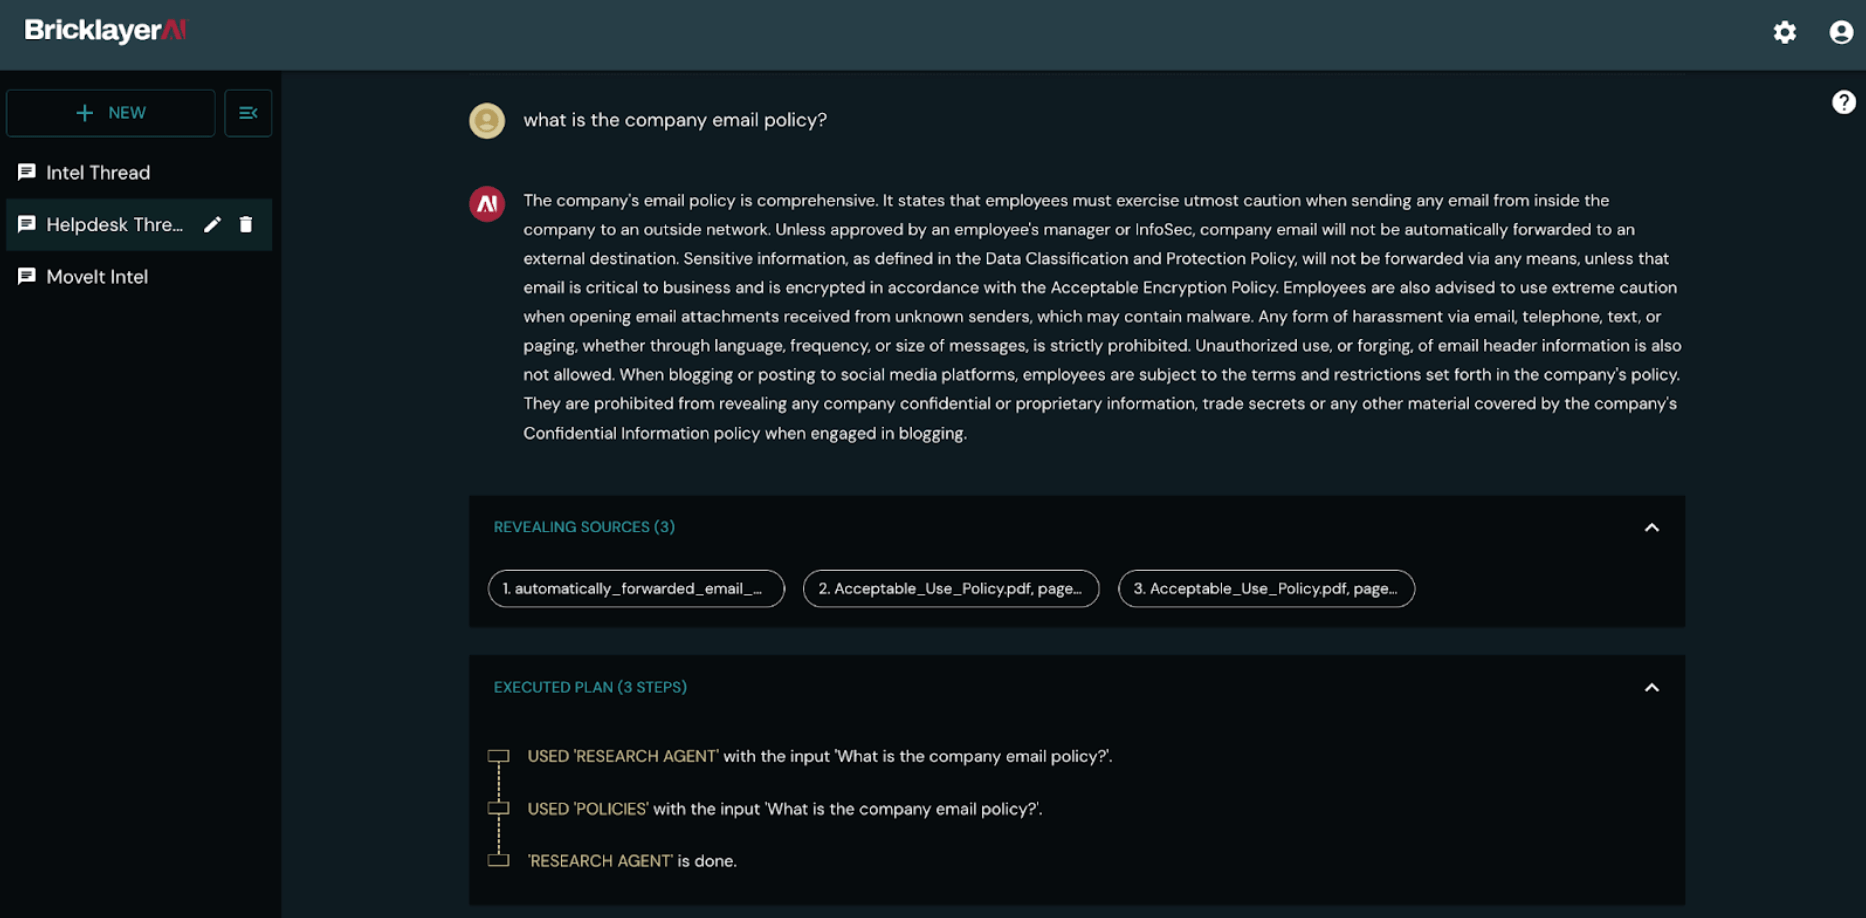Delete the Helpdesk Thread using the trash icon
This screenshot has height=918, width=1866.
[x=246, y=225]
